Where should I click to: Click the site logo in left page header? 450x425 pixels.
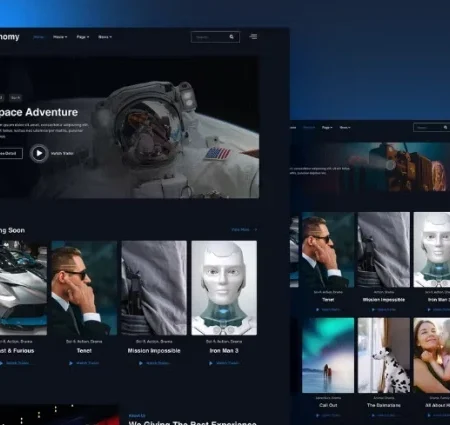click(x=10, y=37)
